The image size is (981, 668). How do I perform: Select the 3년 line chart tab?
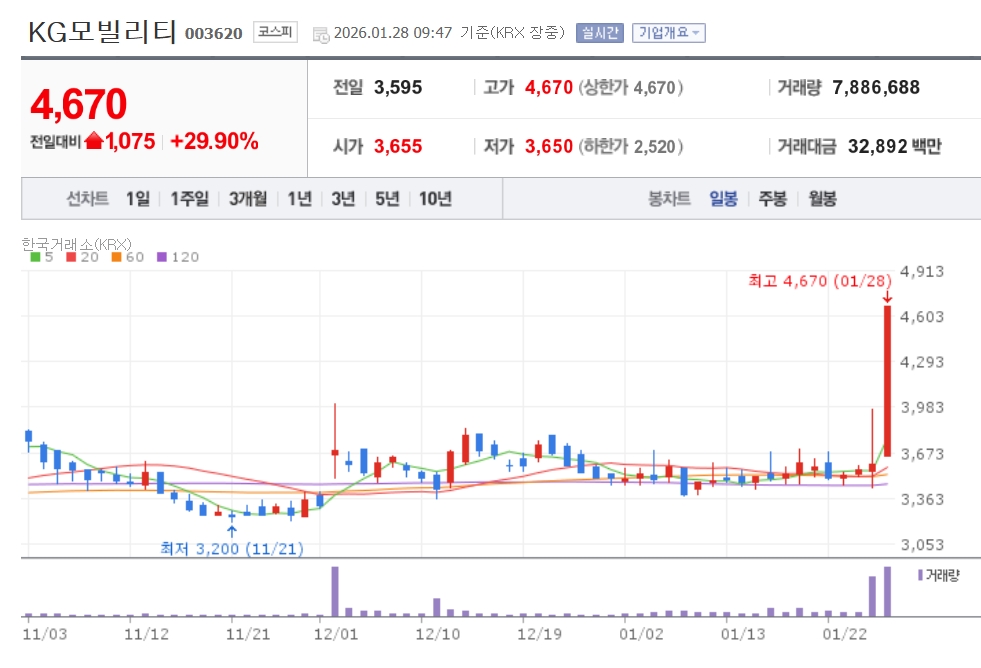343,199
